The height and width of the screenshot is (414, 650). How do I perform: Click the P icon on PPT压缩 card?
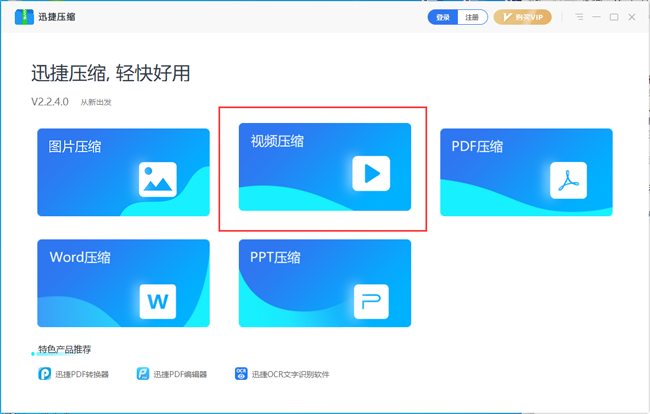(371, 301)
